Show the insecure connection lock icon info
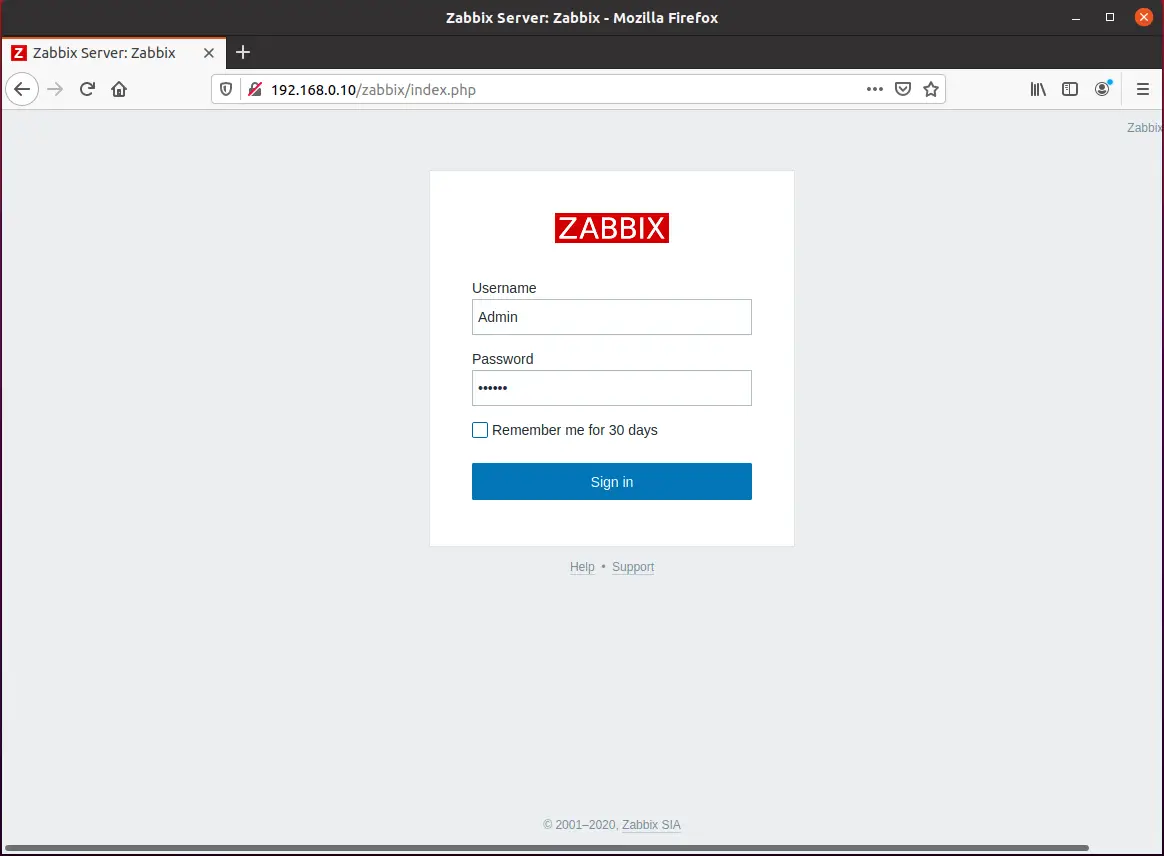Screen dimensions: 1164x856 point(255,90)
